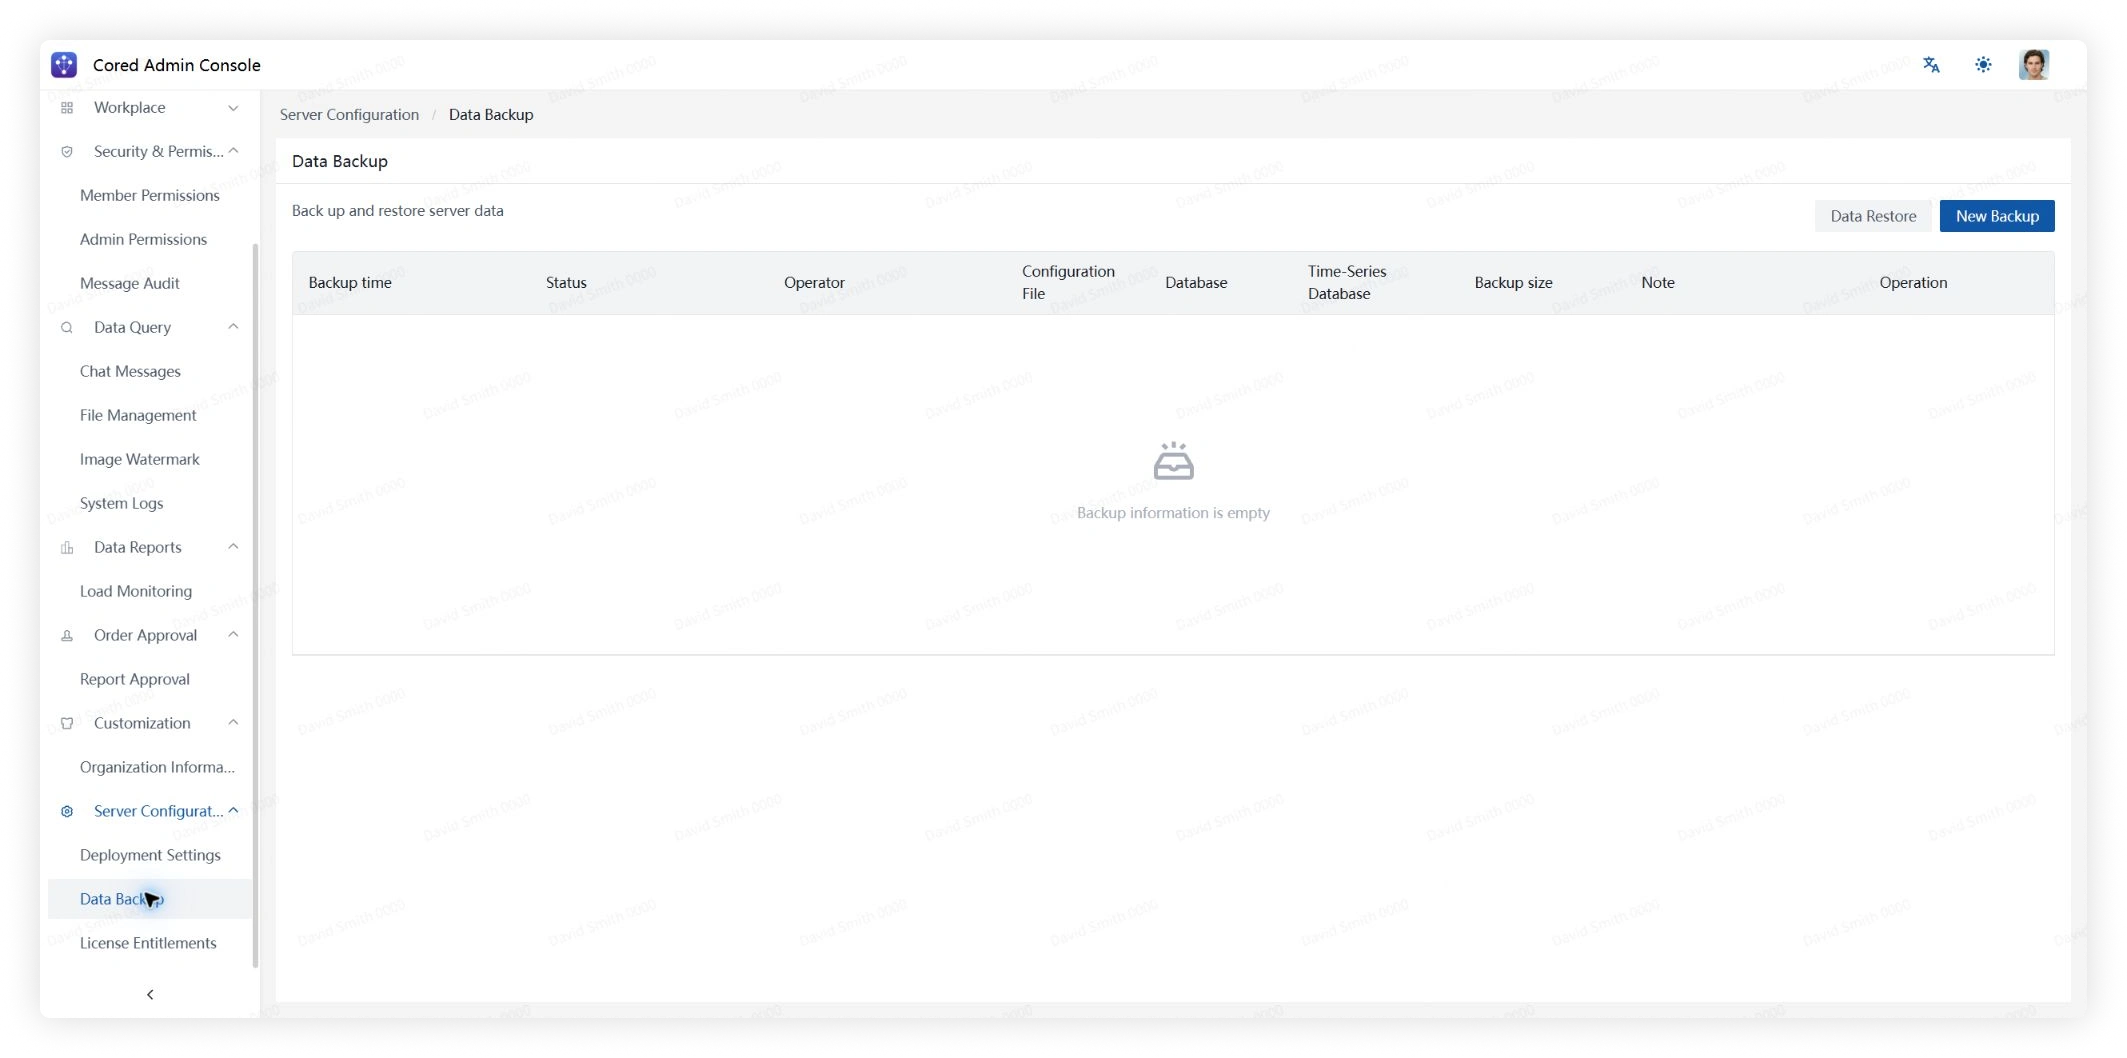Screen dimensions: 2127x1058
Task: Click the Order Approval stamp icon
Action: coord(67,636)
